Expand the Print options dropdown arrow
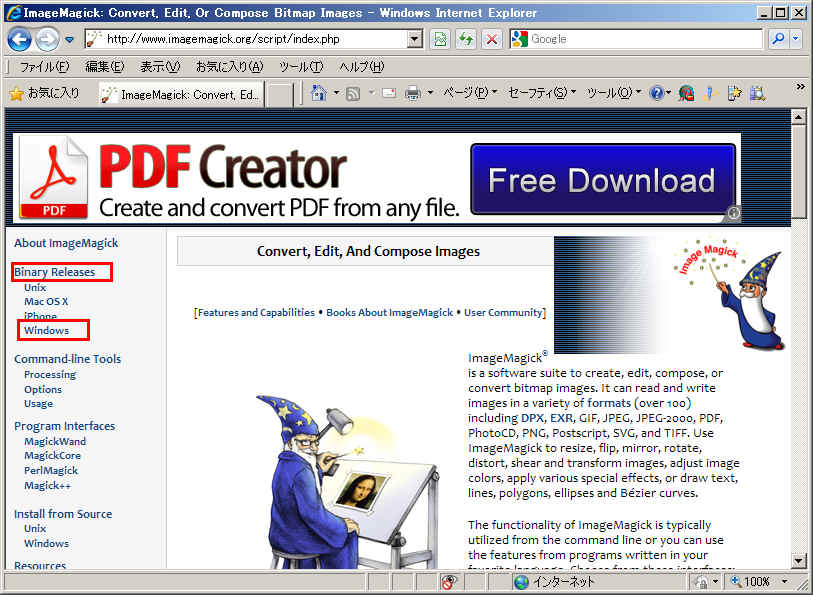Viewport: 813px width, 595px height. click(x=430, y=93)
